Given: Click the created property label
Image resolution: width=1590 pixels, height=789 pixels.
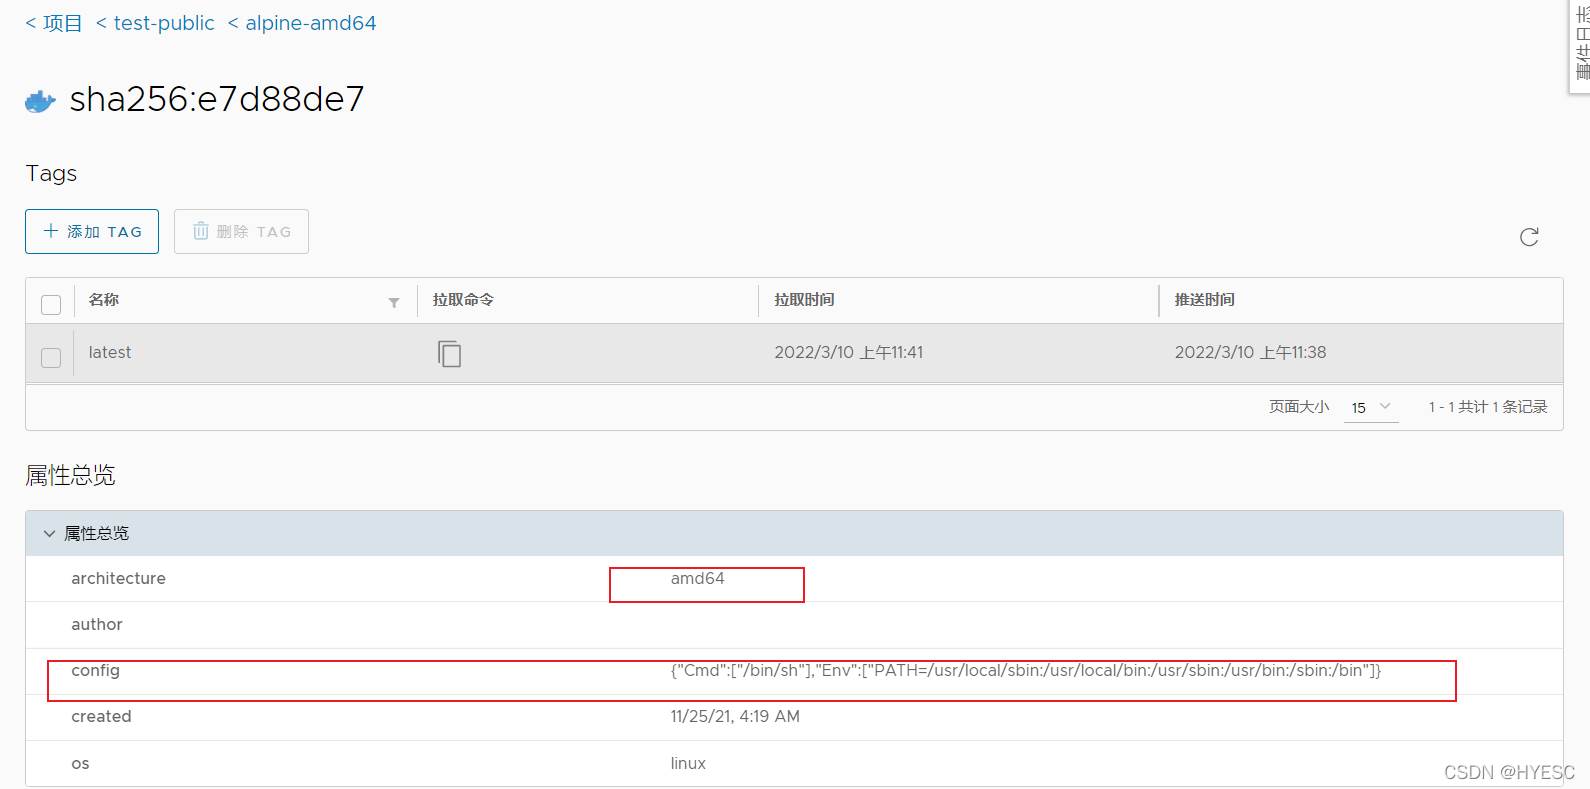Looking at the screenshot, I should tap(101, 716).
